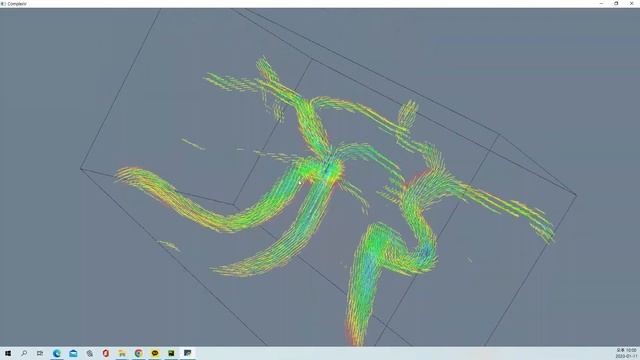Open taskbar search magnifier
Image resolution: width=640 pixels, height=360 pixels.
pos(24,353)
